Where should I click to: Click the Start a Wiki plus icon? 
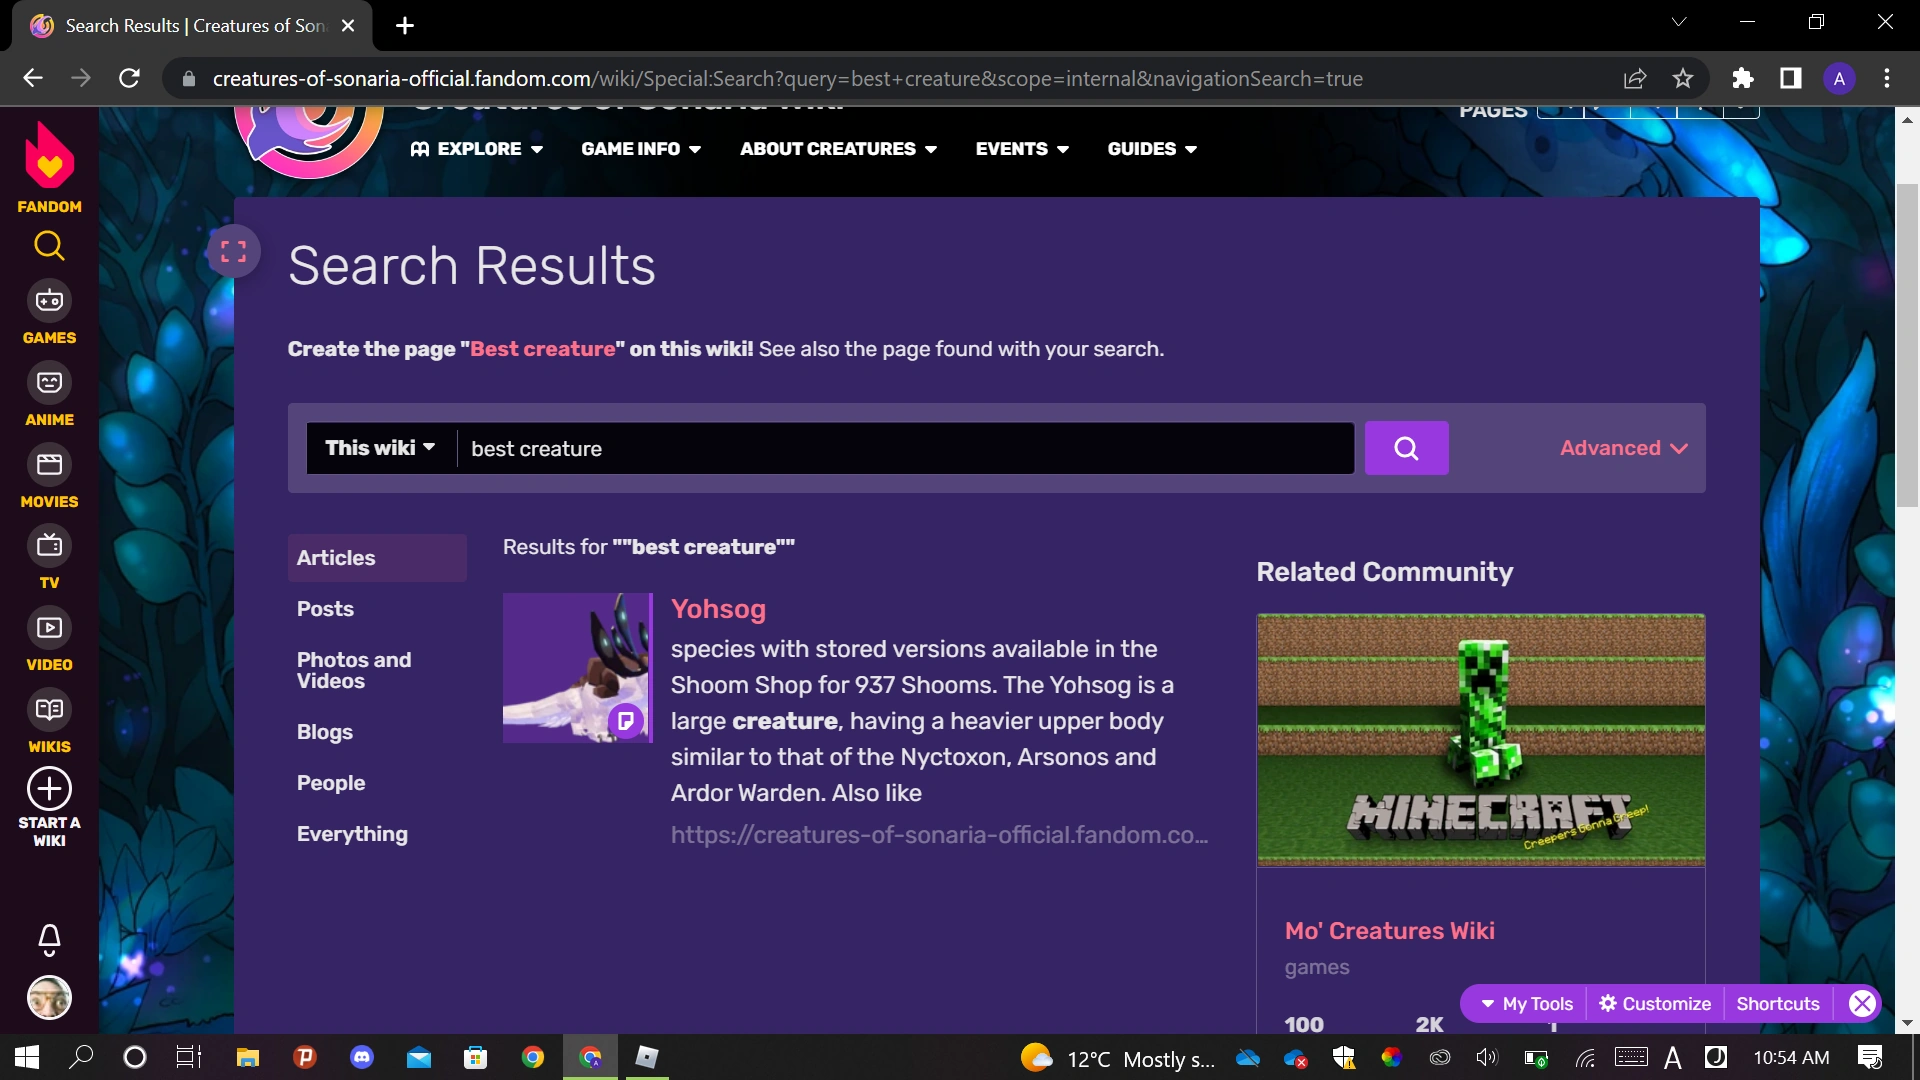tap(49, 789)
